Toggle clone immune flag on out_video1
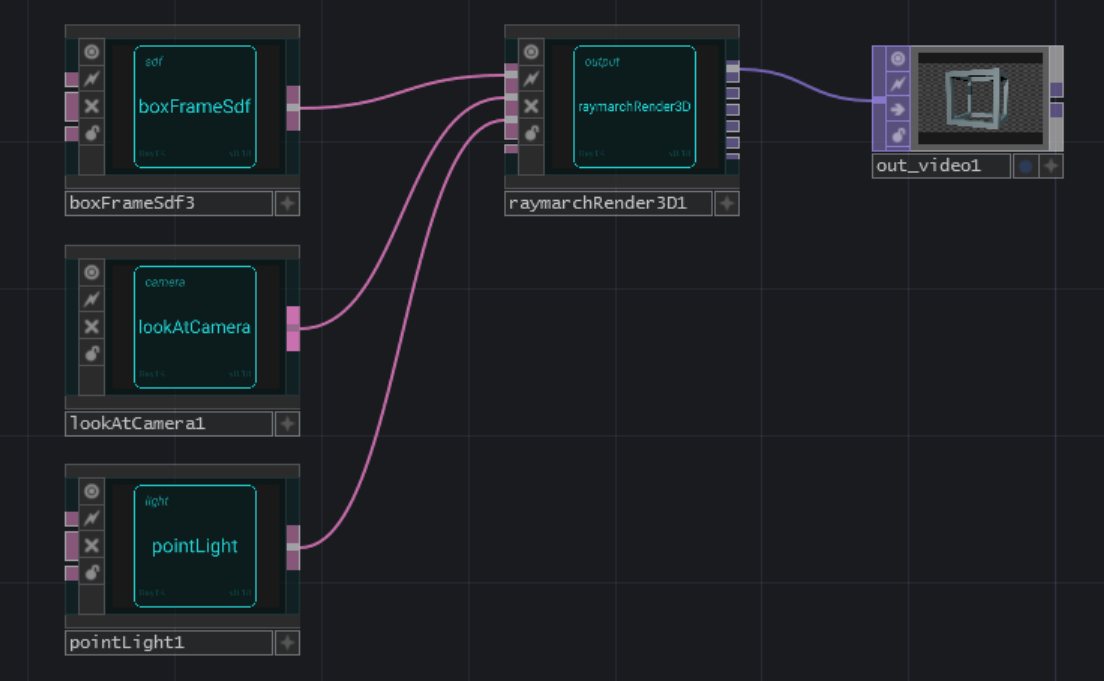 898,85
